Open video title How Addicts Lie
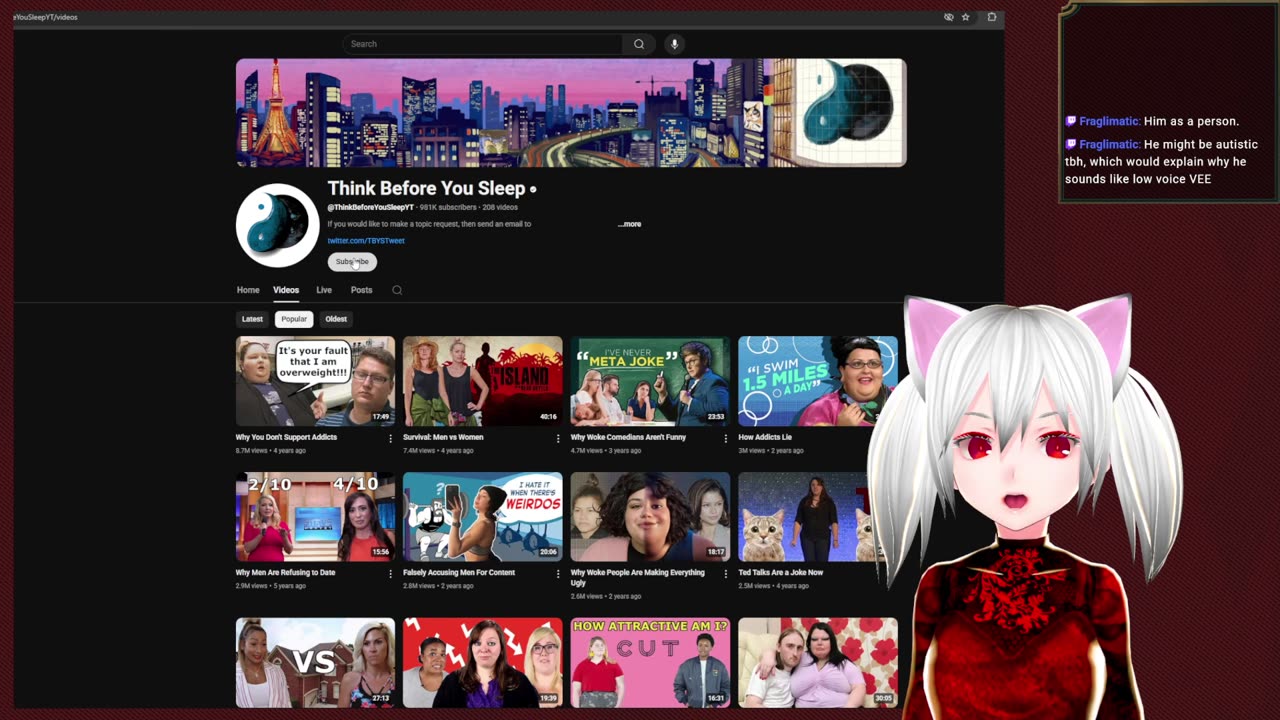This screenshot has height=720, width=1280. 765,437
